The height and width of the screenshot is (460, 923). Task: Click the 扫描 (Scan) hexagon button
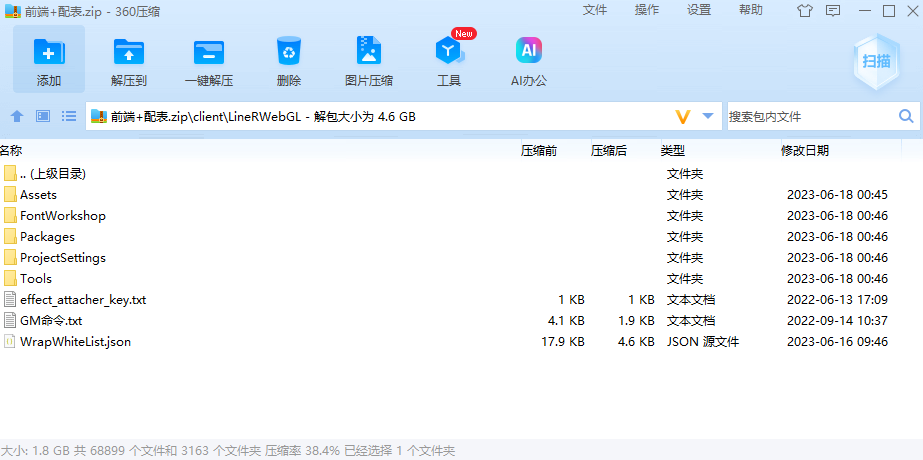(875, 61)
